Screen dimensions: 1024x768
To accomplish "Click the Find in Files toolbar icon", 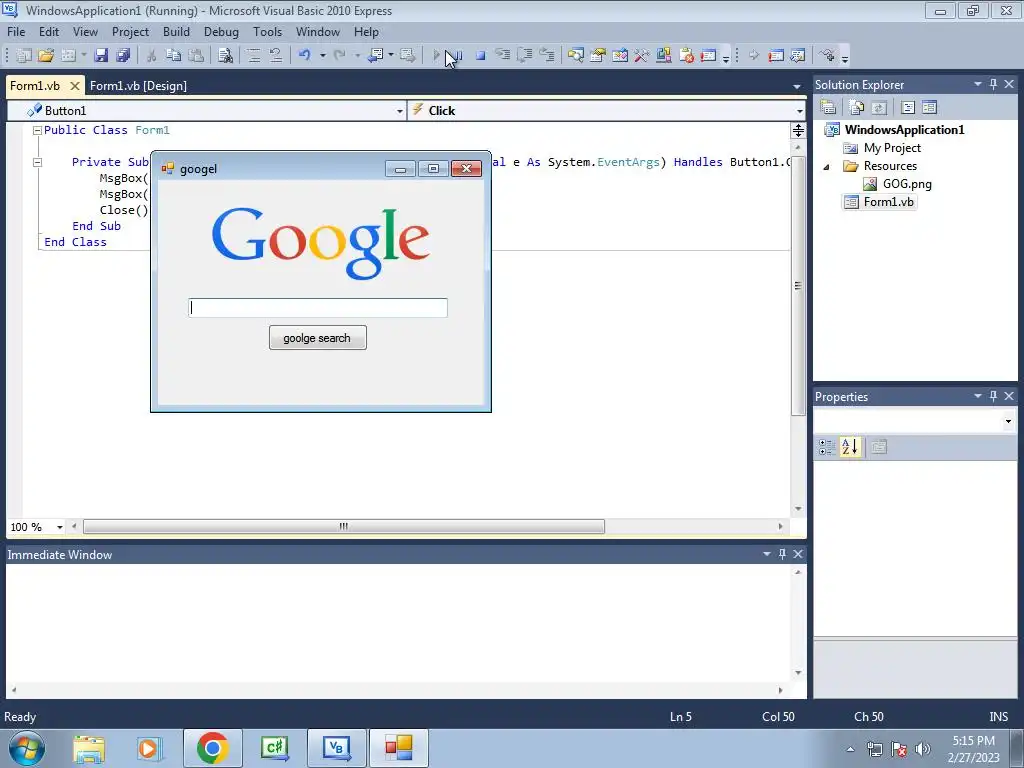I will point(225,56).
